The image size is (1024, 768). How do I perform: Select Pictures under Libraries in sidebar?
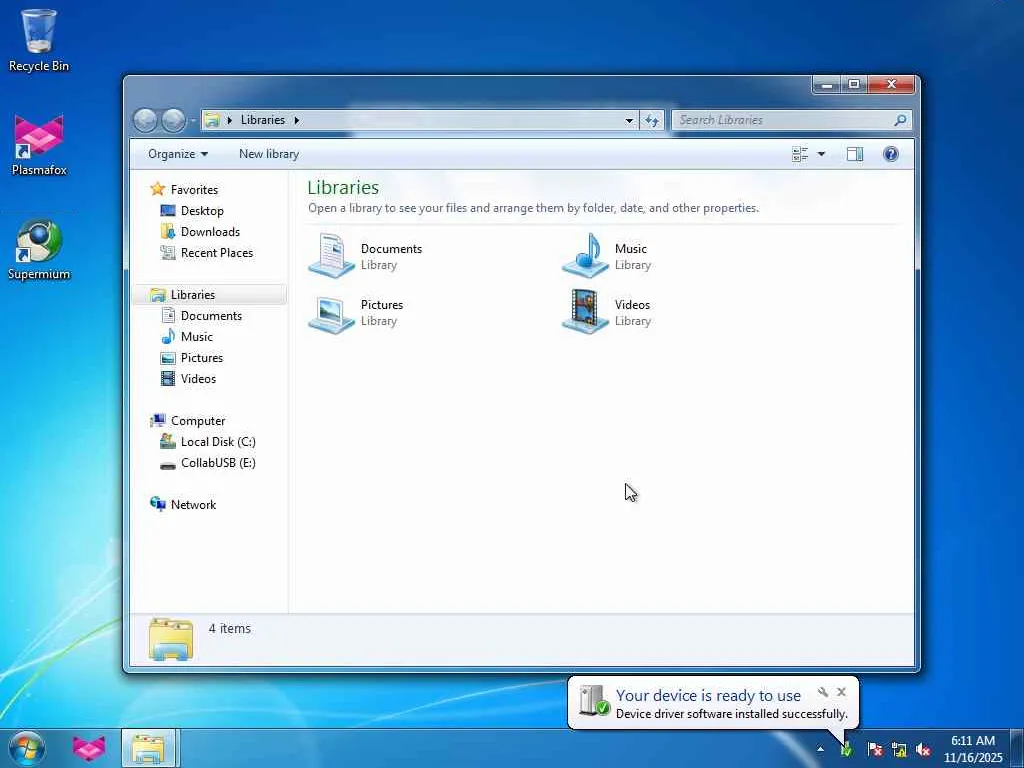[201, 357]
